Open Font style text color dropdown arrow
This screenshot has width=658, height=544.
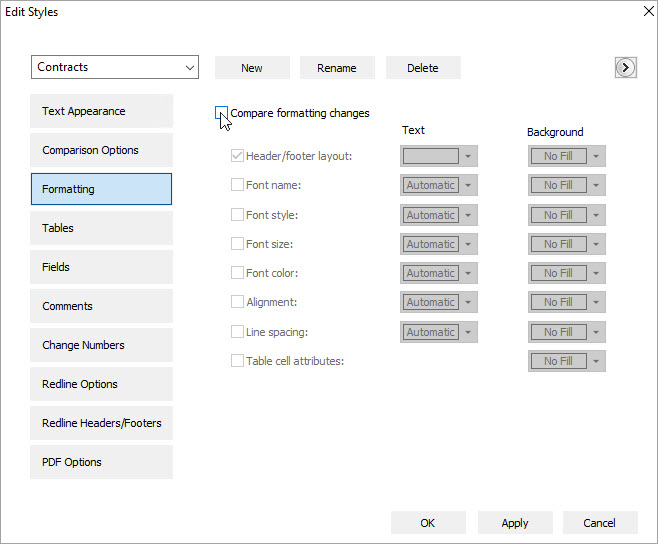(x=468, y=215)
